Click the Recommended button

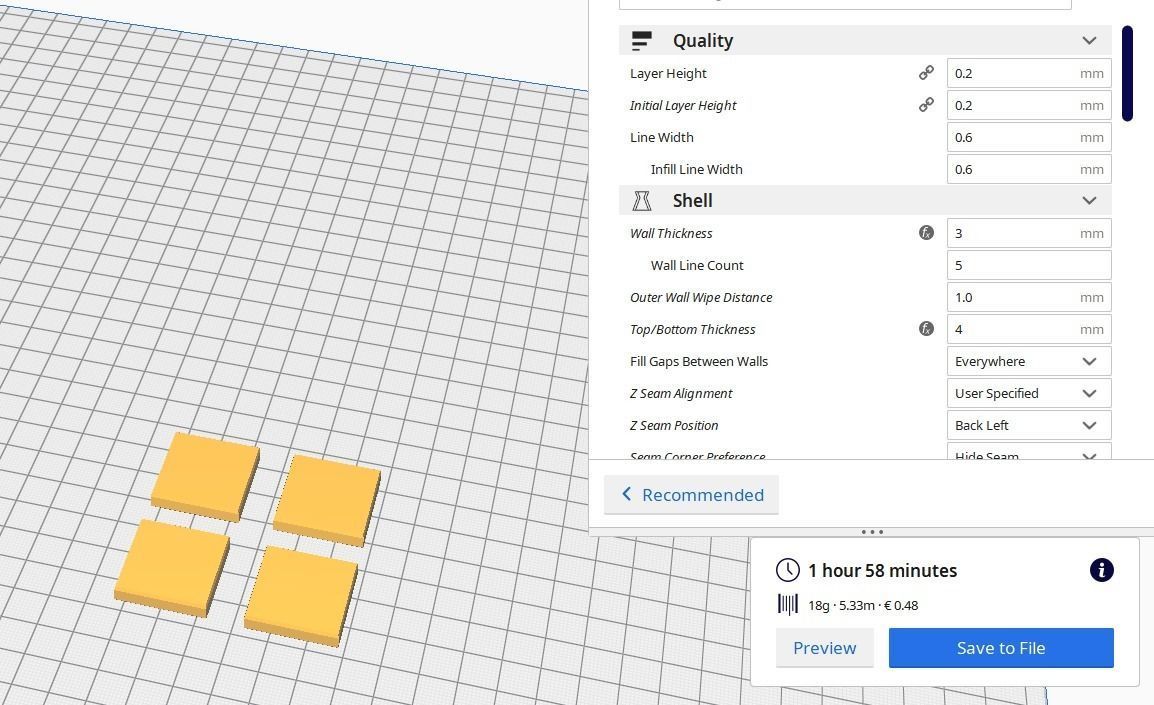(x=691, y=495)
